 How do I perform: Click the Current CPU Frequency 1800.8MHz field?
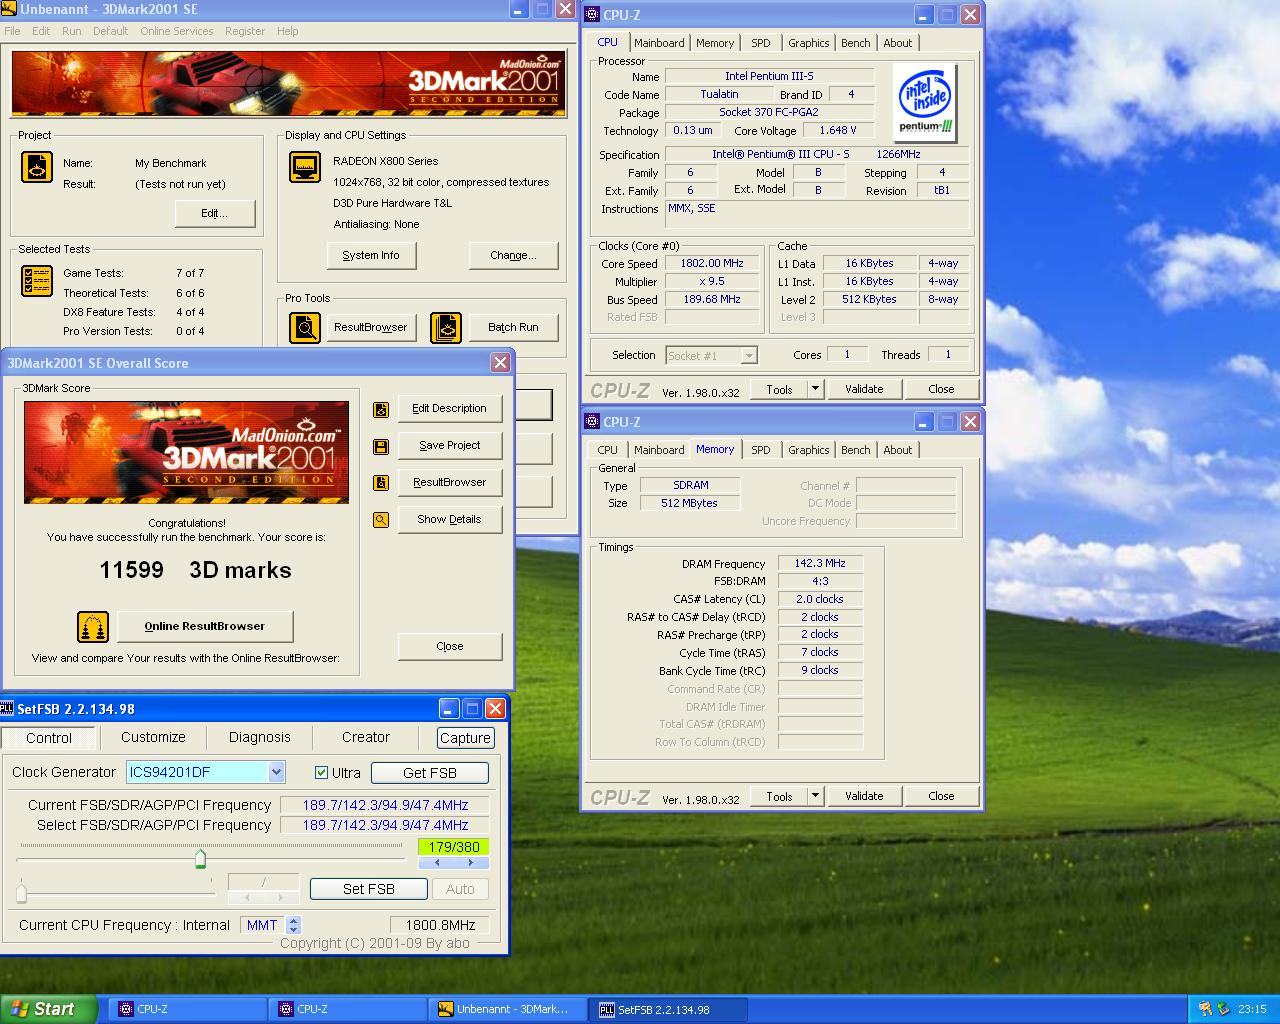coord(440,926)
